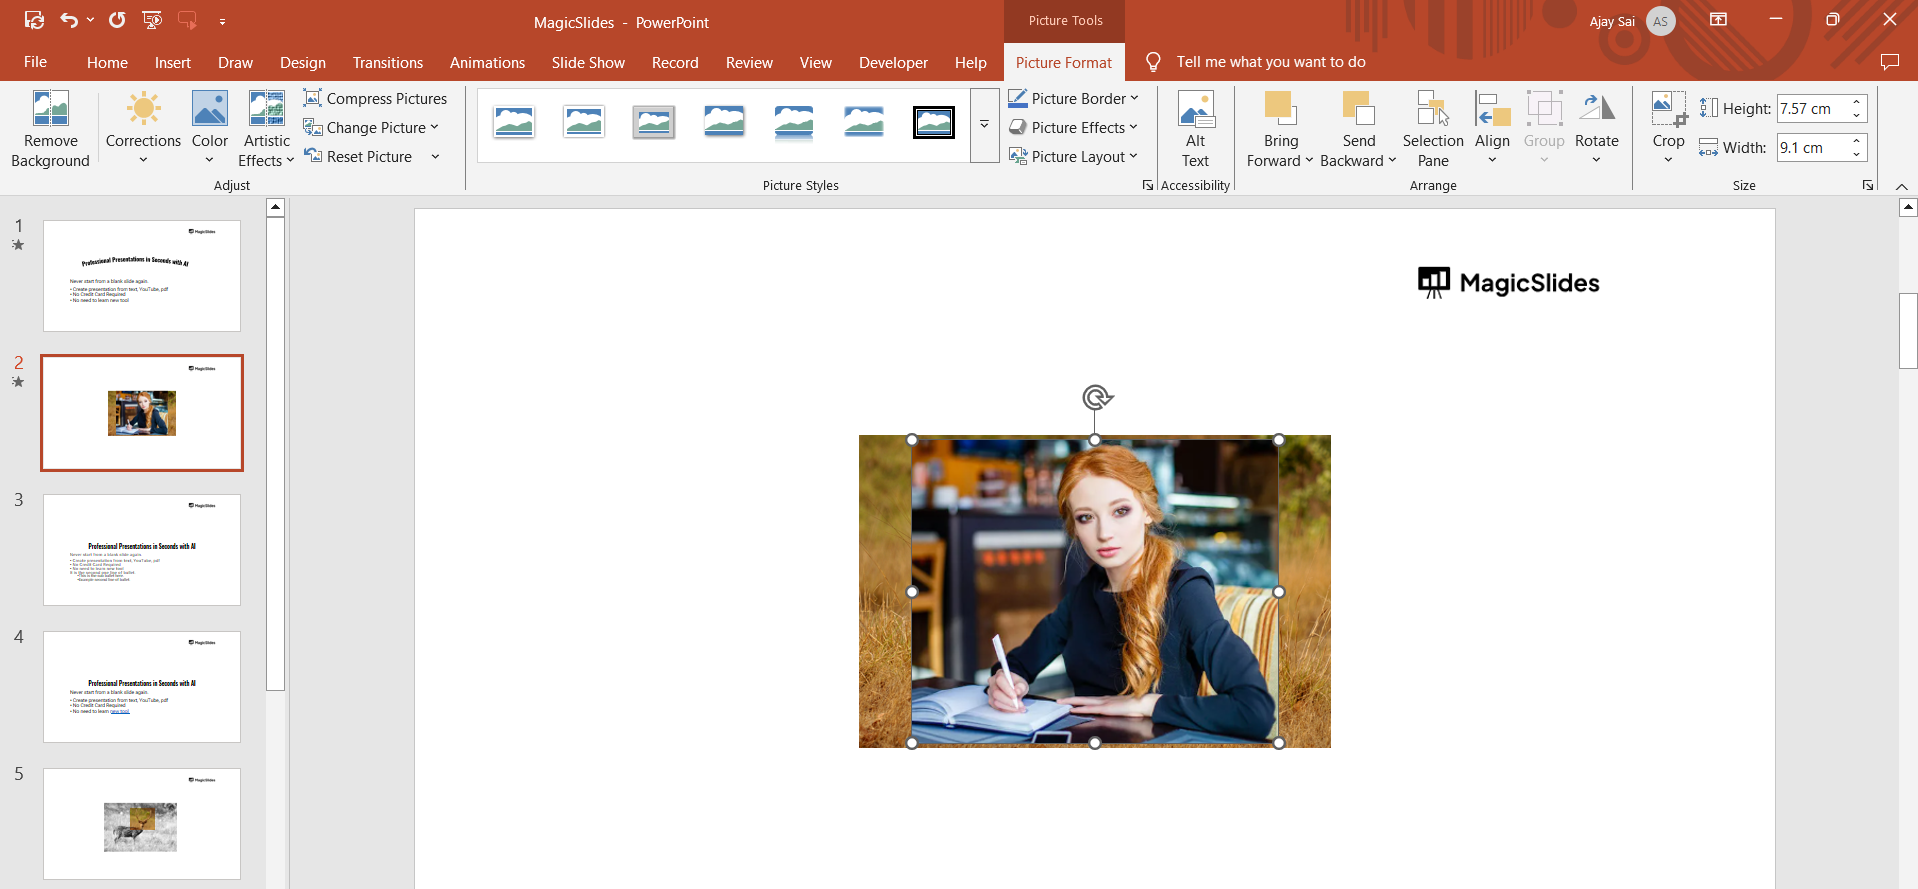Click Reset Picture
The width and height of the screenshot is (1918, 889).
click(x=358, y=156)
